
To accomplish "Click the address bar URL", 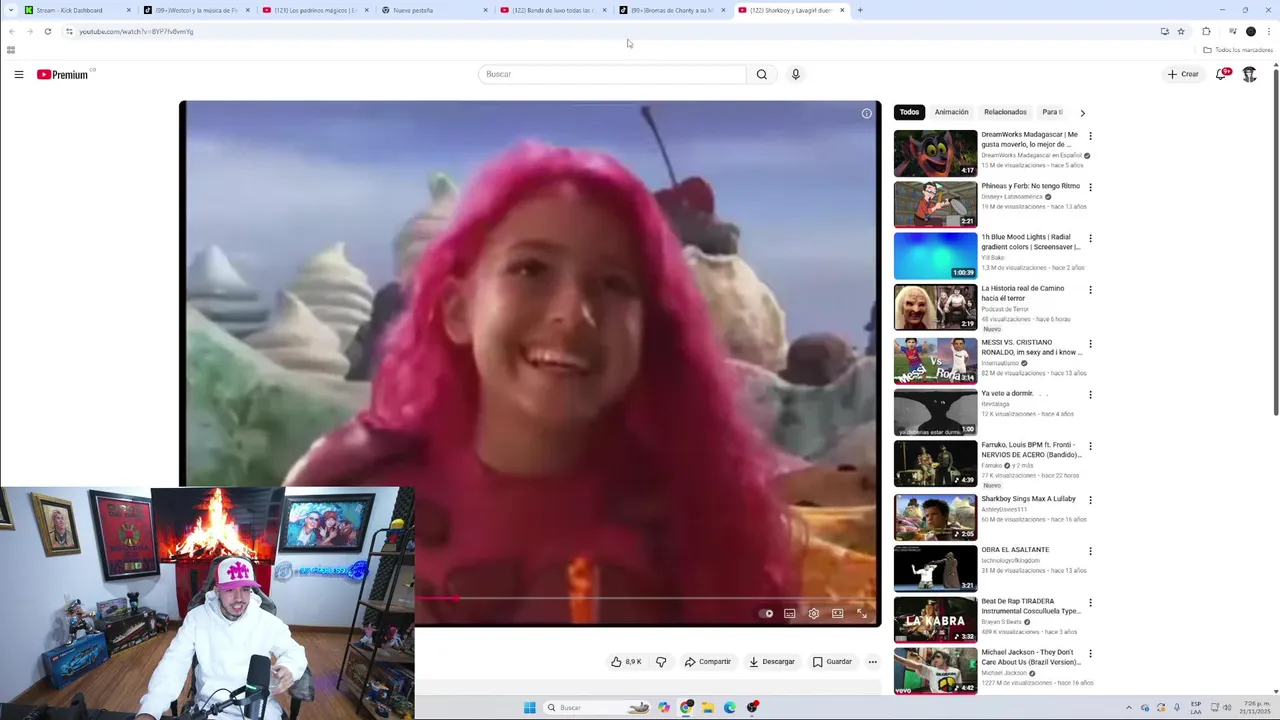I will point(136,32).
